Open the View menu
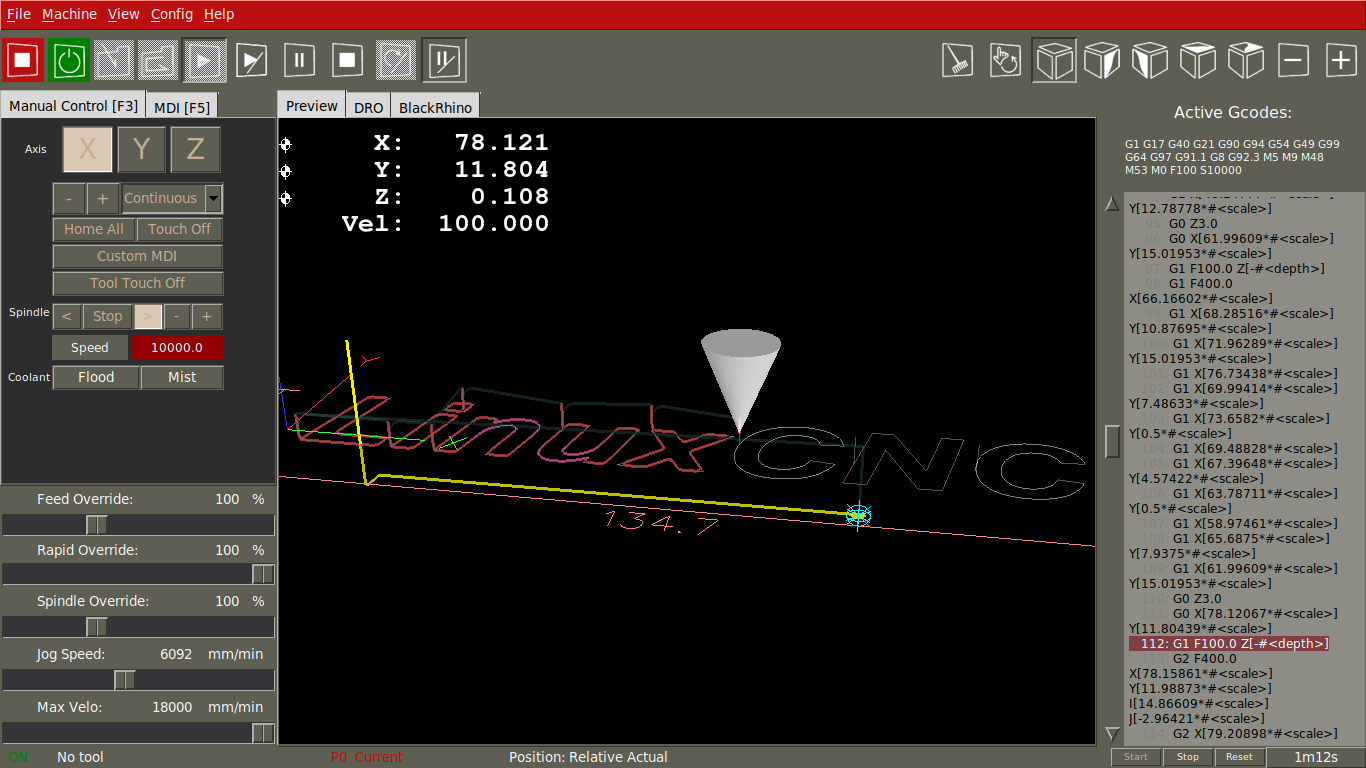The width and height of the screenshot is (1366, 768). 124,14
